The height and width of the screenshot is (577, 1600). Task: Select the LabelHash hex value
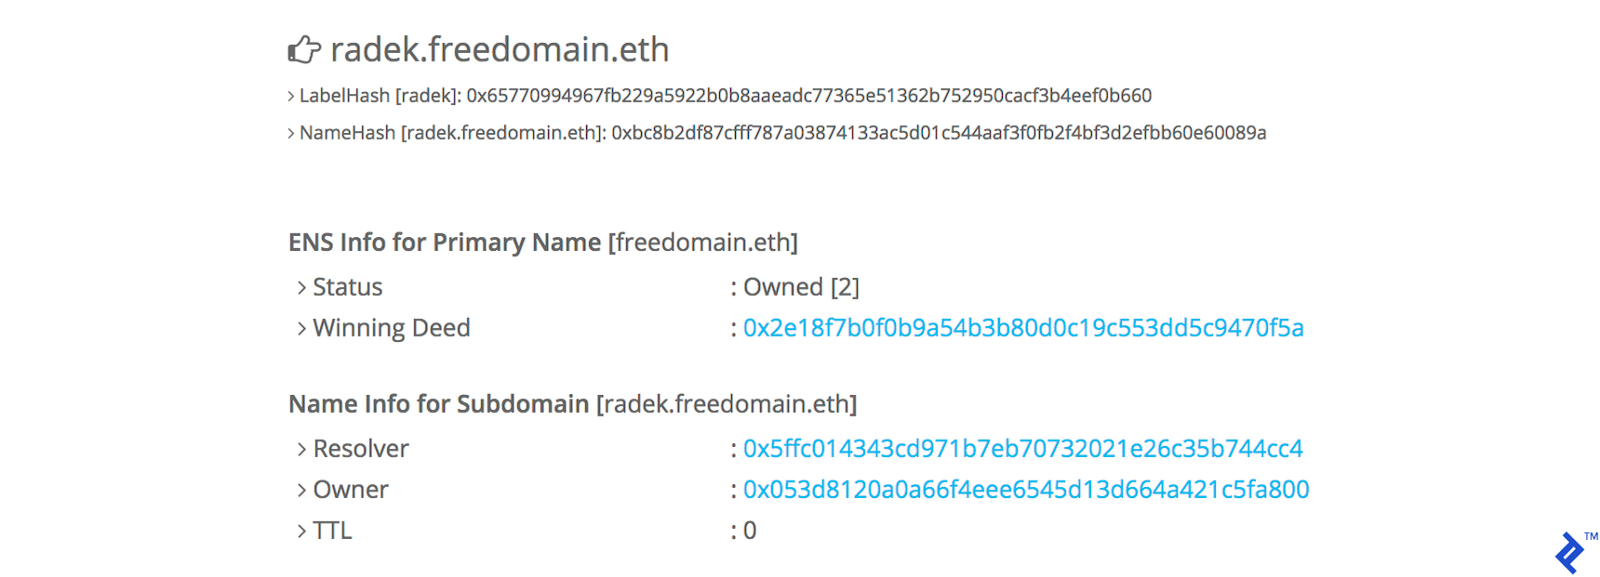[x=809, y=96]
